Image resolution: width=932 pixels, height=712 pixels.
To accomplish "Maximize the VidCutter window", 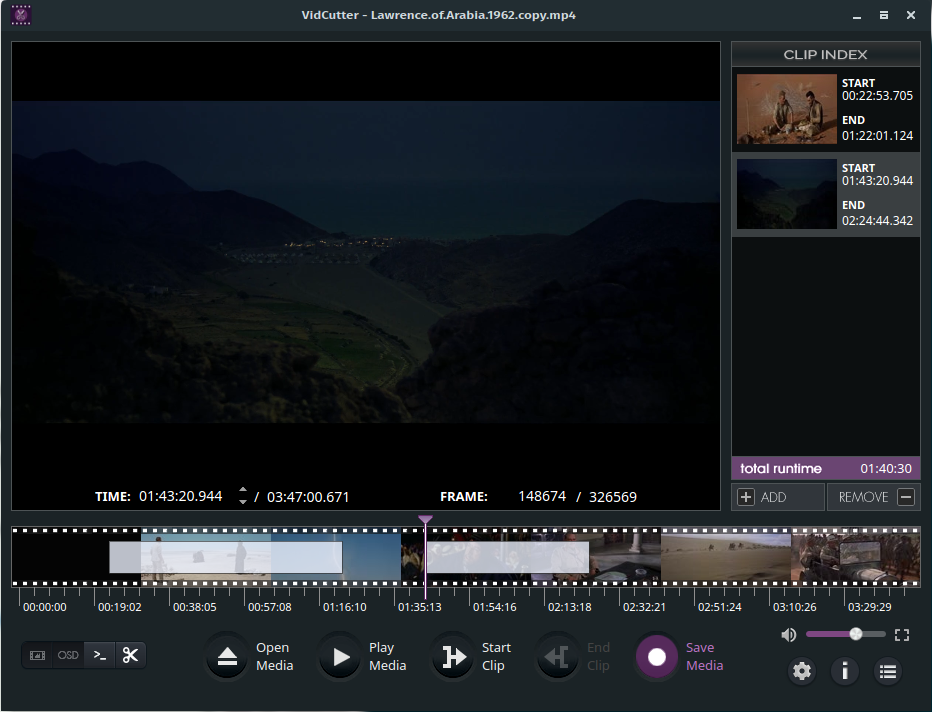I will [884, 15].
